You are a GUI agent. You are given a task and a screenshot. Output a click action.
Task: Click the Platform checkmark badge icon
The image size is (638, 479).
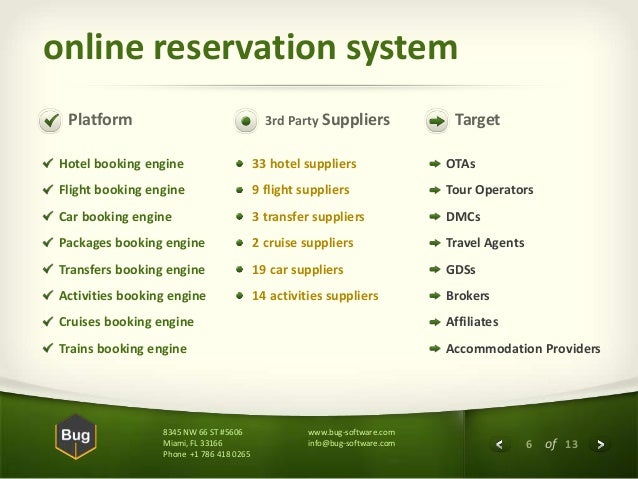pyautogui.click(x=50, y=120)
